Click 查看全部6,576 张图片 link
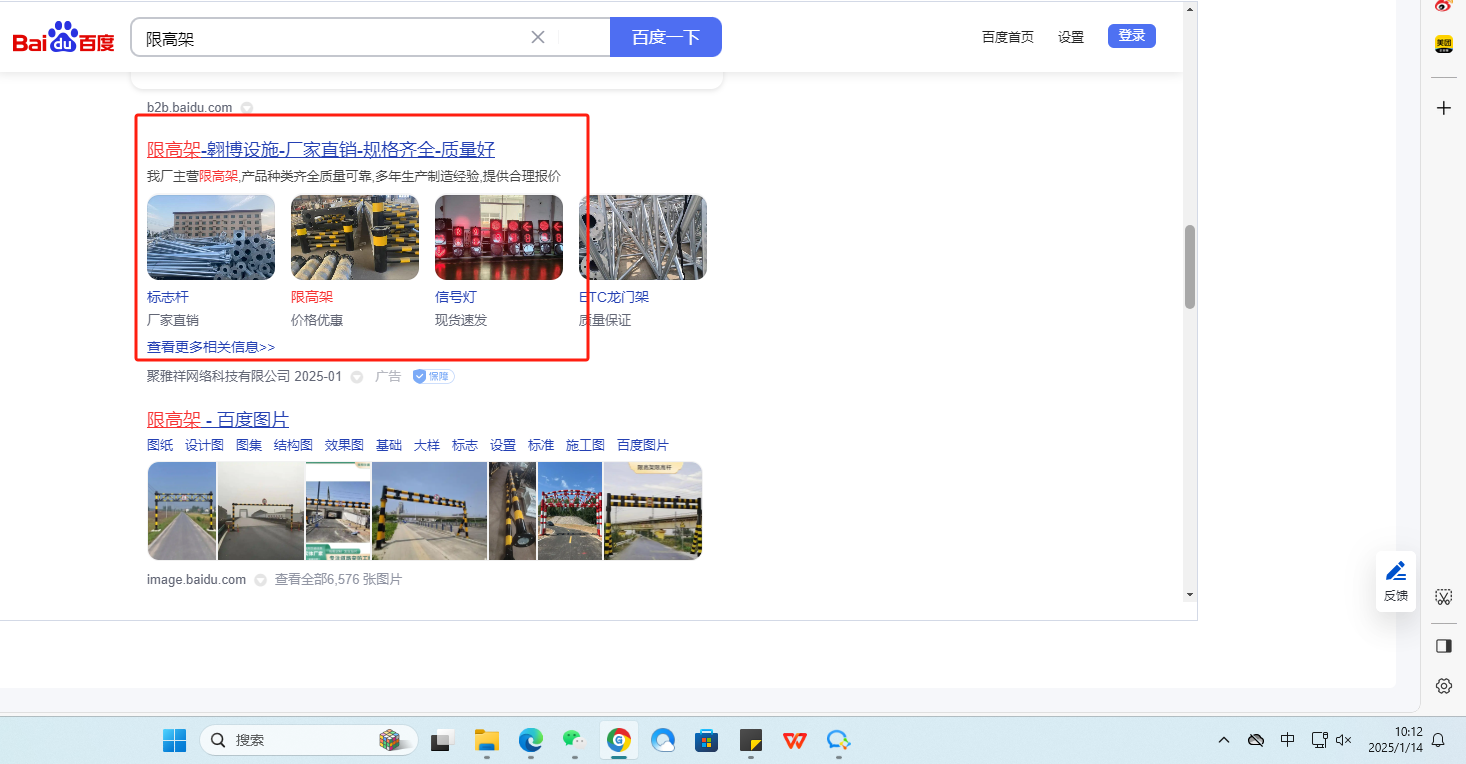The image size is (1466, 764). point(339,580)
